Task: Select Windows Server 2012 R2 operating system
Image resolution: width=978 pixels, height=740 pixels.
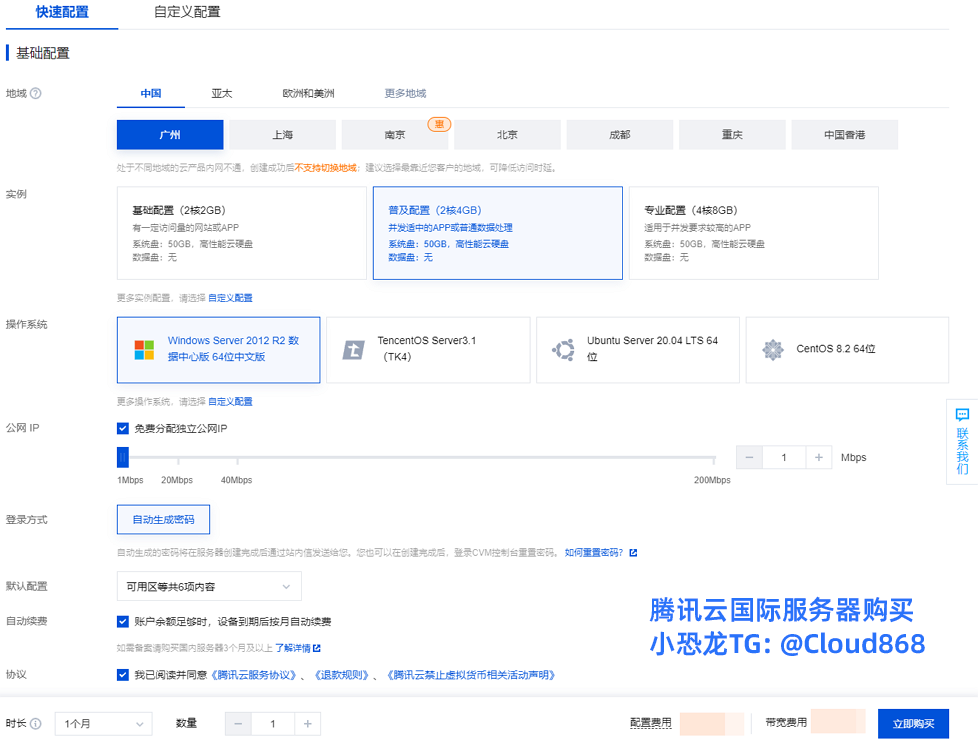Action: point(218,350)
